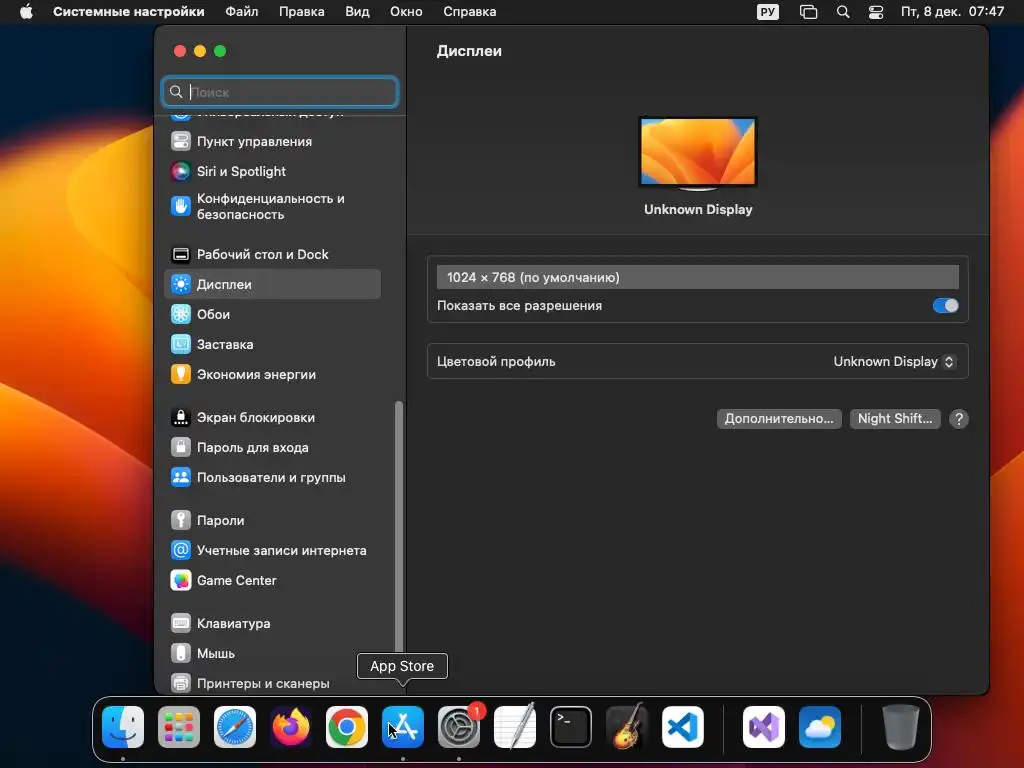Viewport: 1024px width, 768px height.
Task: Open the Правка menu
Action: pos(302,12)
